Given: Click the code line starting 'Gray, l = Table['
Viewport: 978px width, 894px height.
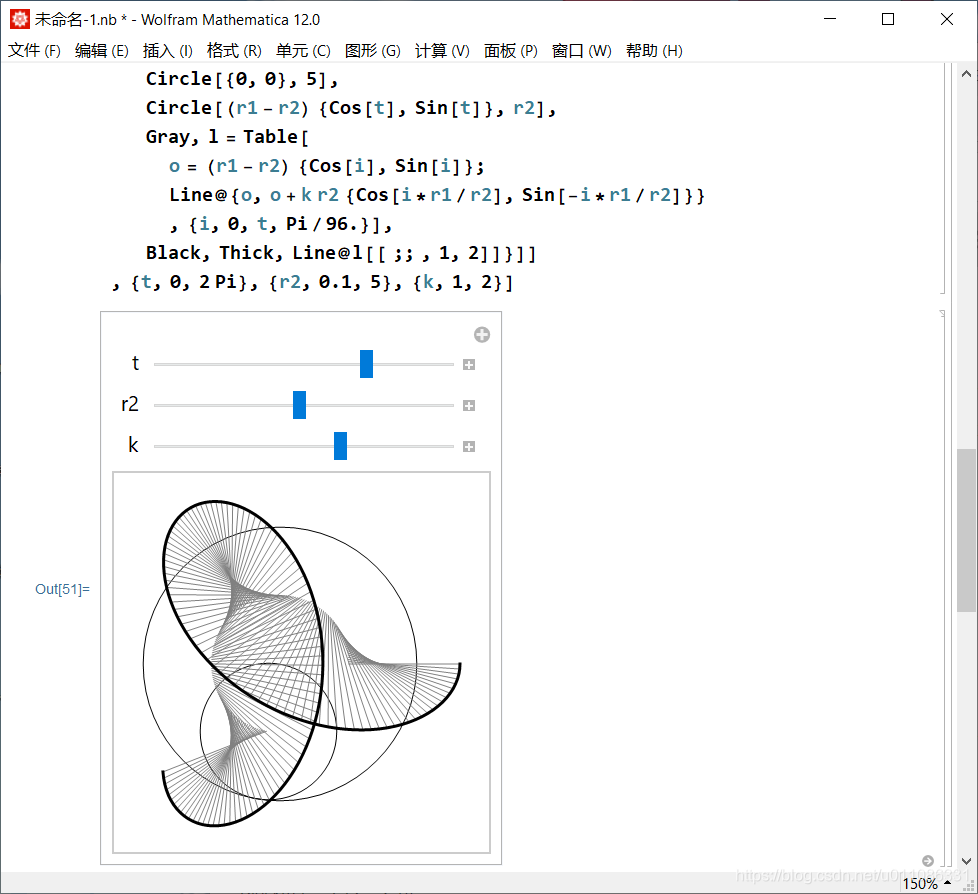Looking at the screenshot, I should point(227,137).
